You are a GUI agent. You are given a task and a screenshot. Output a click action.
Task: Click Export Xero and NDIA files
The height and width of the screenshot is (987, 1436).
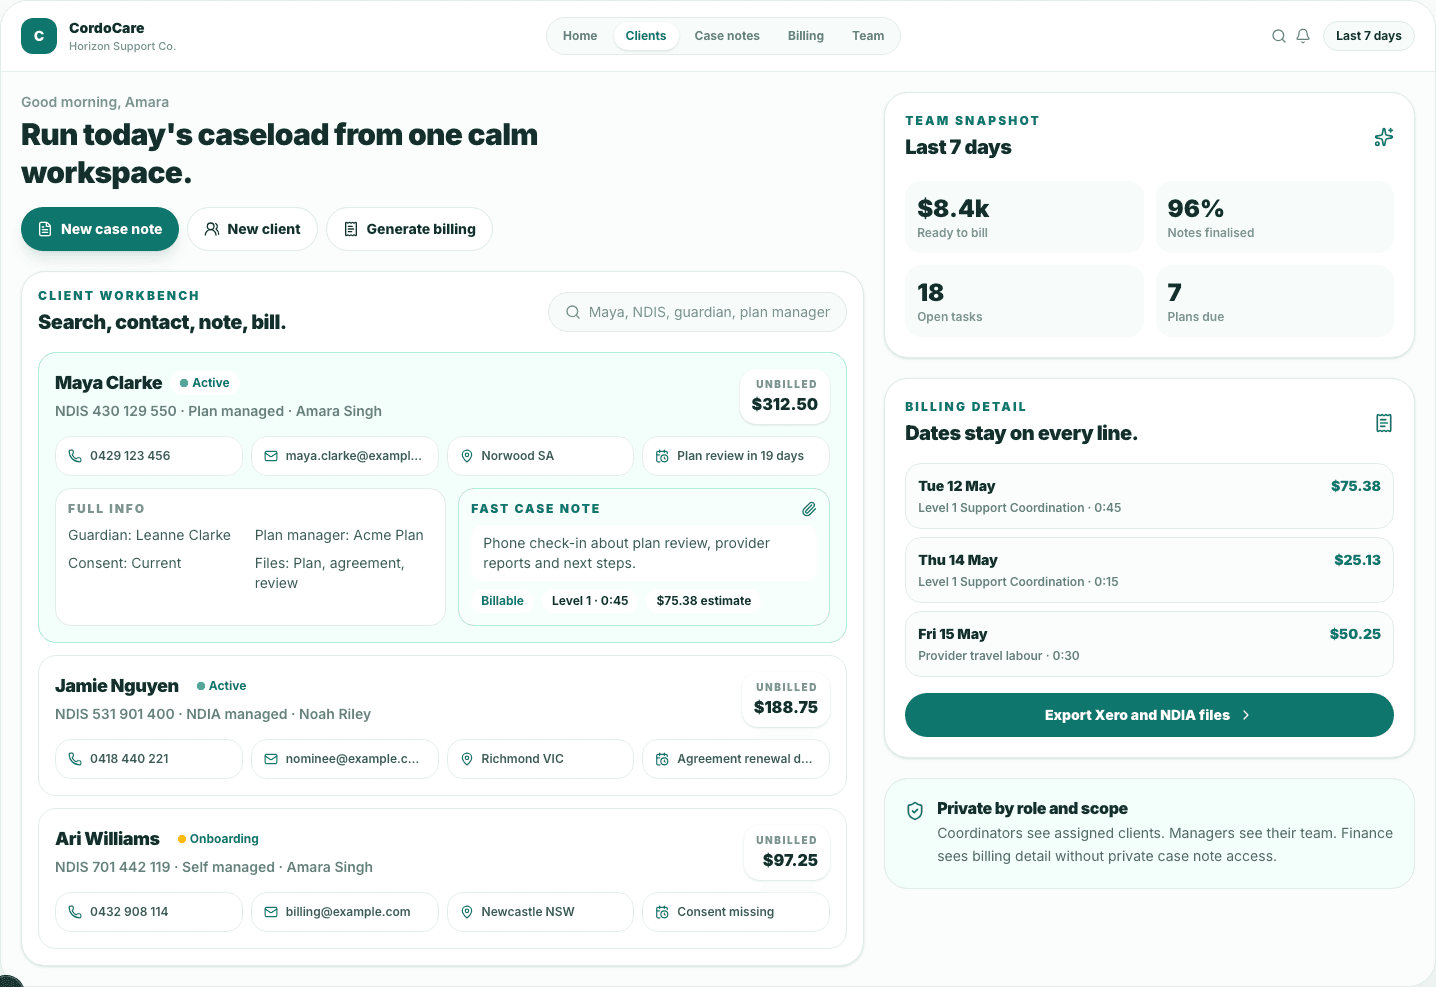coord(1149,715)
